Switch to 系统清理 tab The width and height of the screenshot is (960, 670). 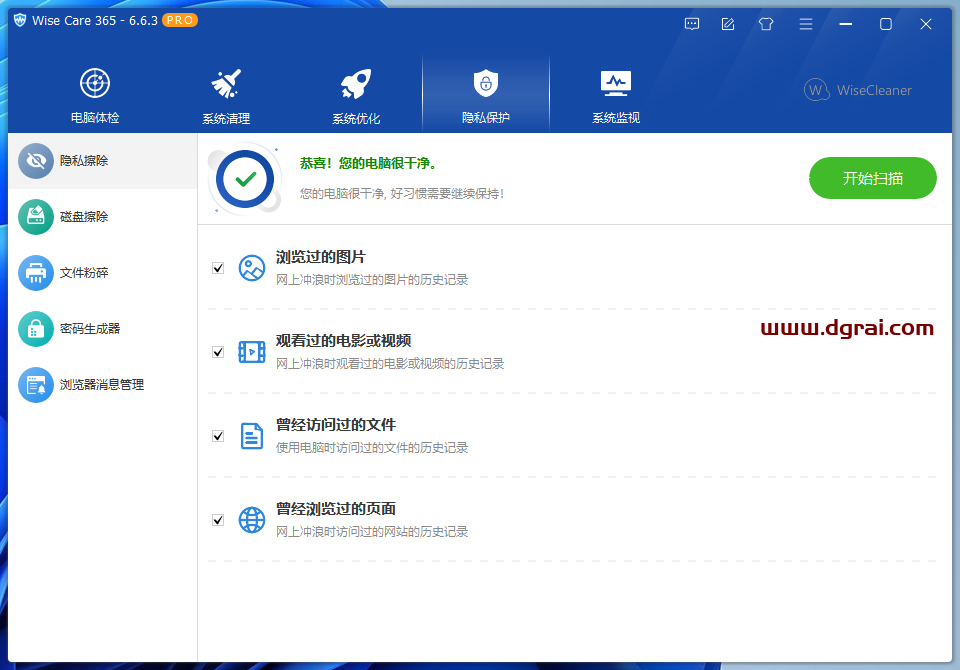(226, 95)
